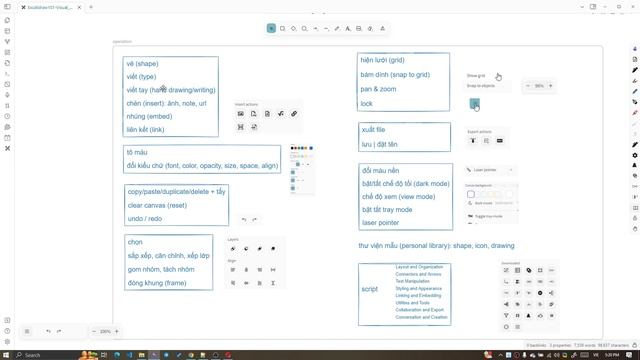This screenshot has height=360, width=640.
Task: Open File Explorer from the taskbar
Action: pyautogui.click(x=142, y=355)
